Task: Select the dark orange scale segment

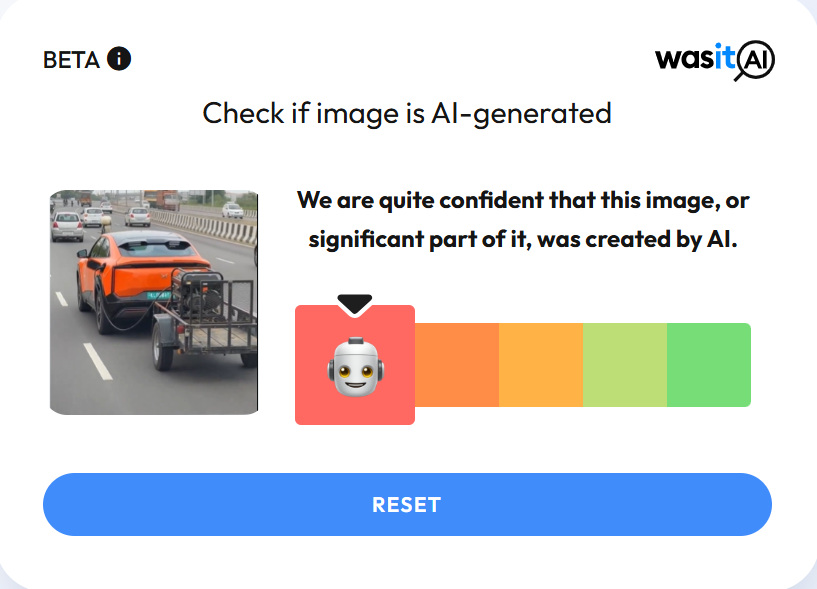Action: click(457, 365)
